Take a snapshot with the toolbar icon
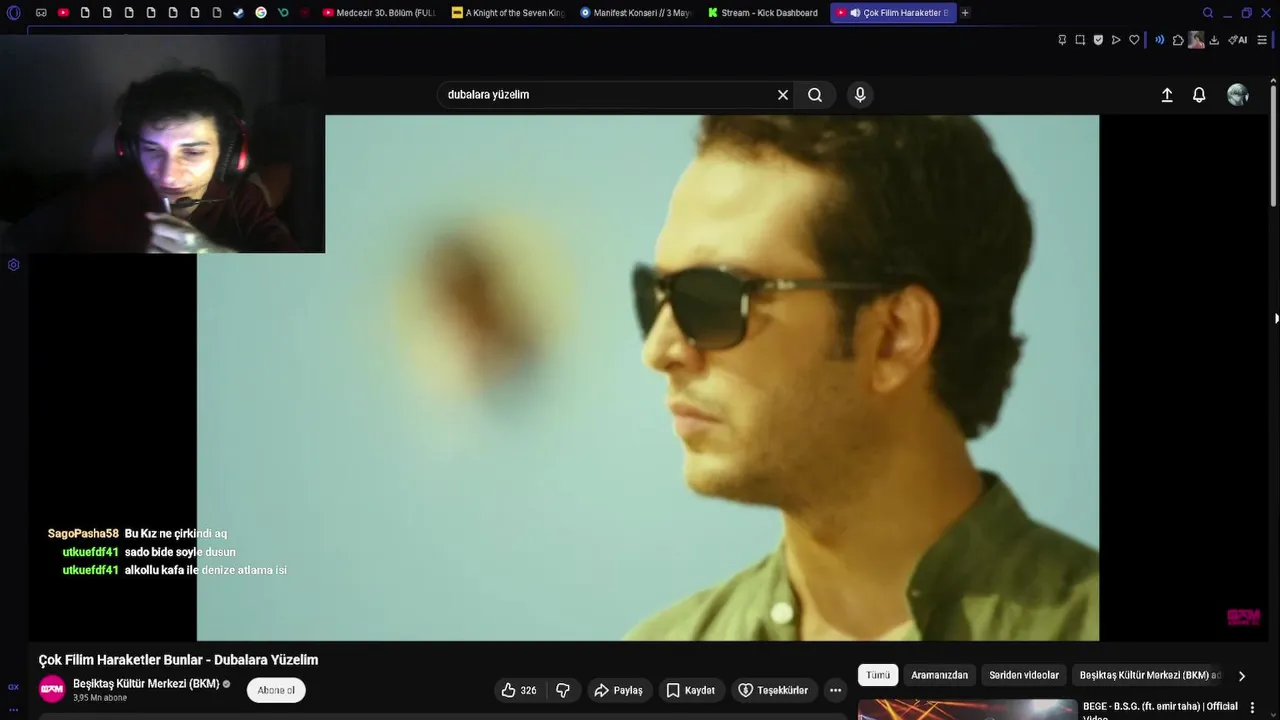Viewport: 1280px width, 720px height. point(1080,40)
